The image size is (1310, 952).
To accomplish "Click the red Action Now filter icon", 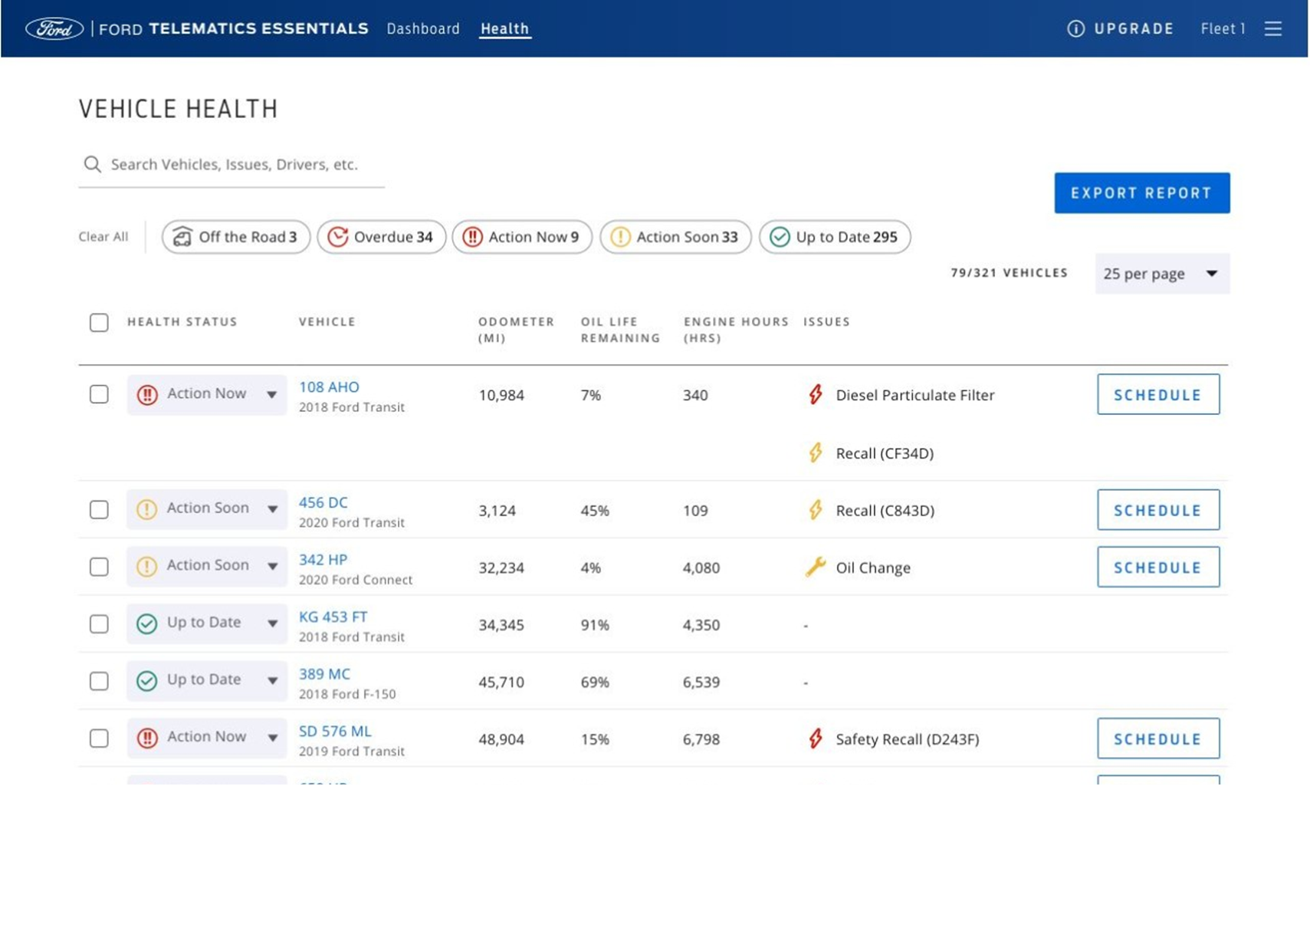I will point(473,237).
